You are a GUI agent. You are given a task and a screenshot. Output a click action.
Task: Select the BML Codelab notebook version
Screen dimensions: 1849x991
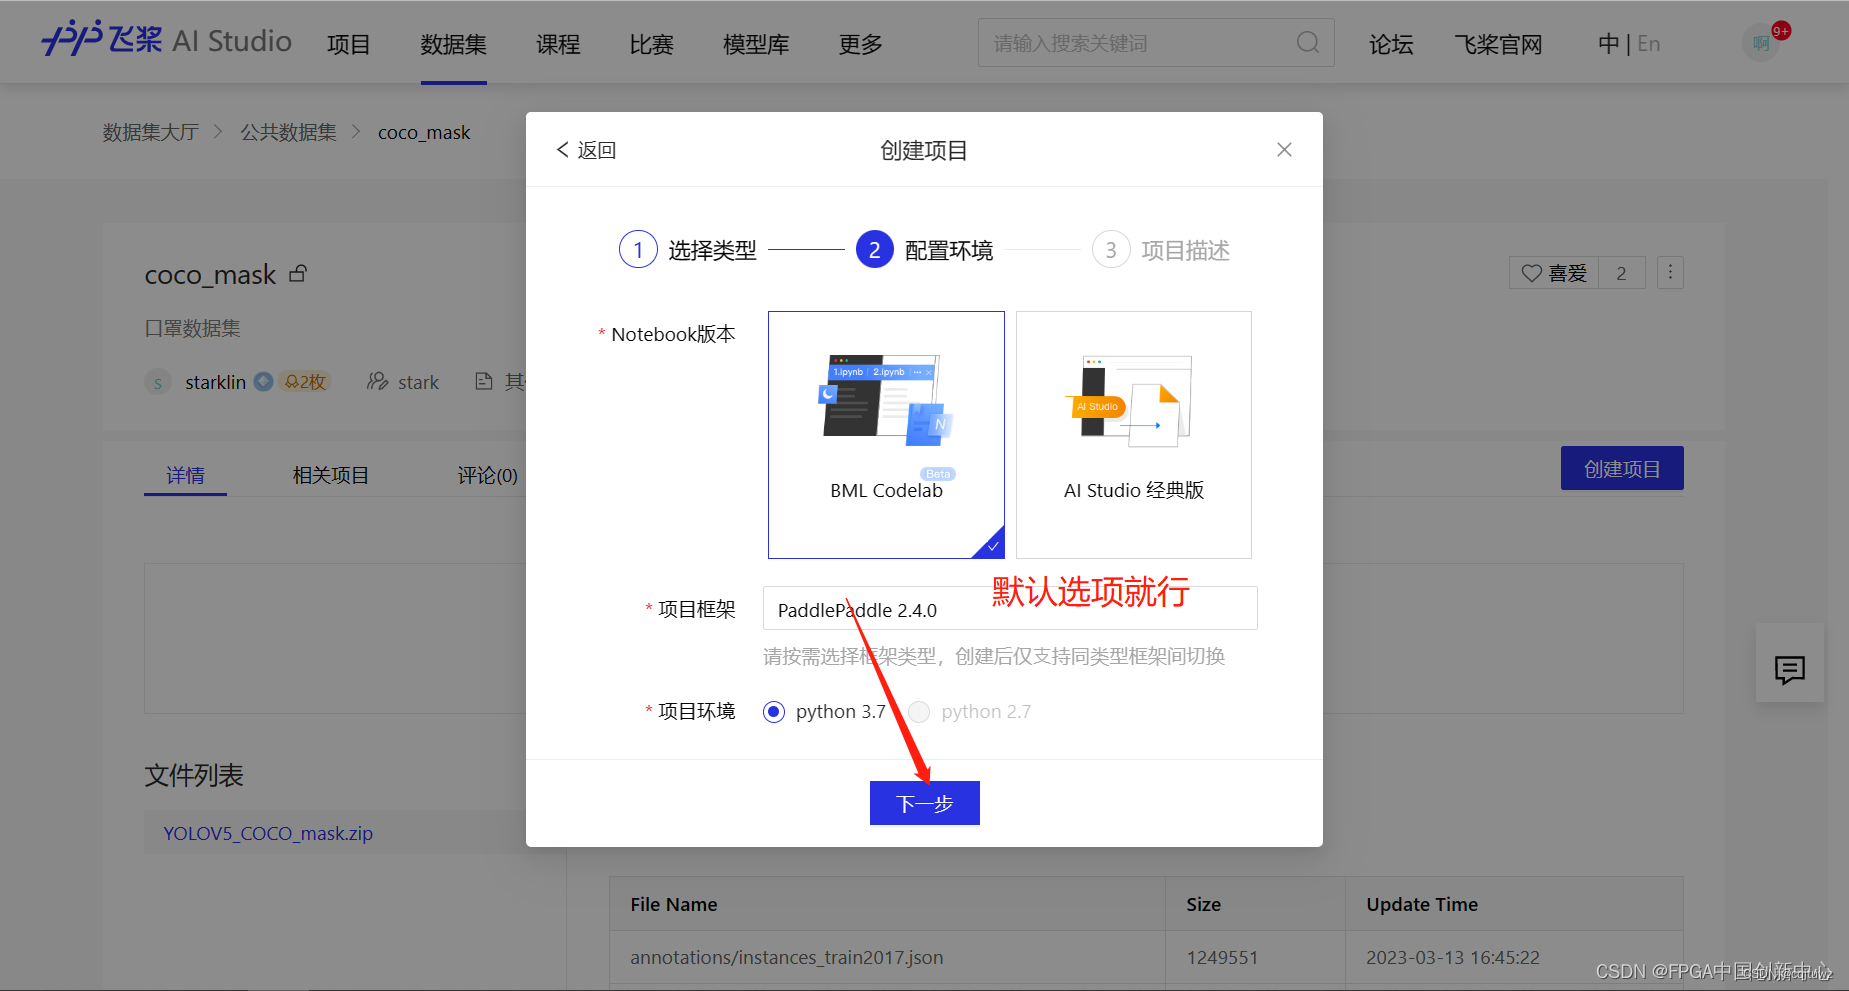pyautogui.click(x=886, y=435)
